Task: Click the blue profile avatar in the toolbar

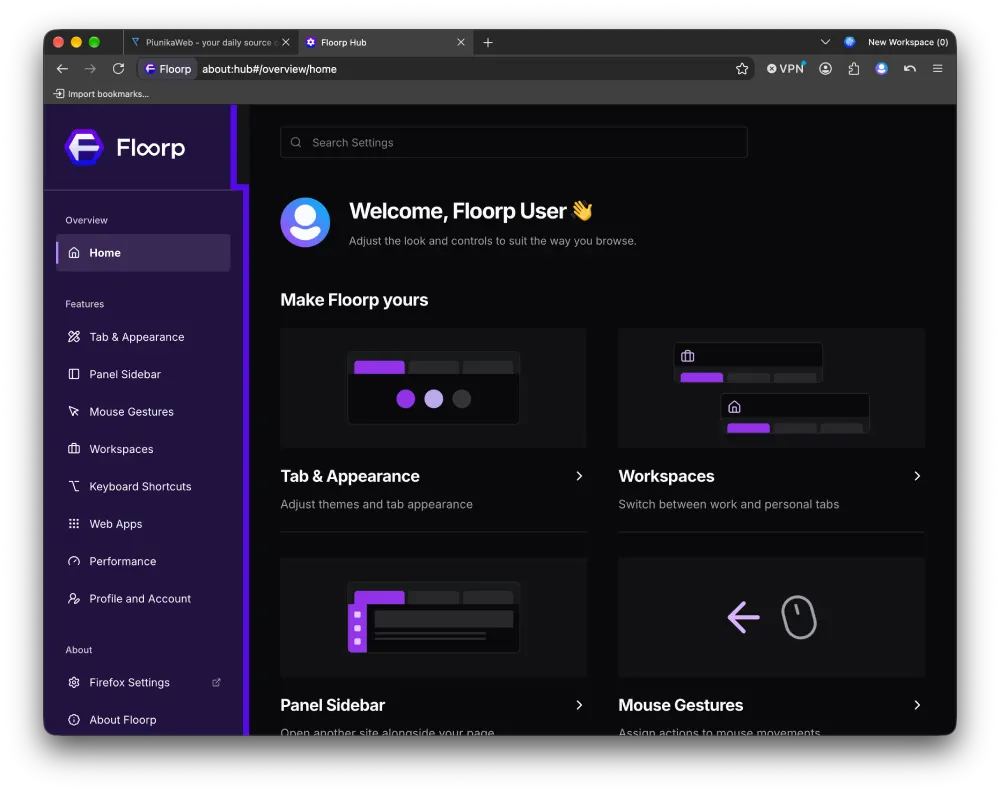Action: [881, 69]
